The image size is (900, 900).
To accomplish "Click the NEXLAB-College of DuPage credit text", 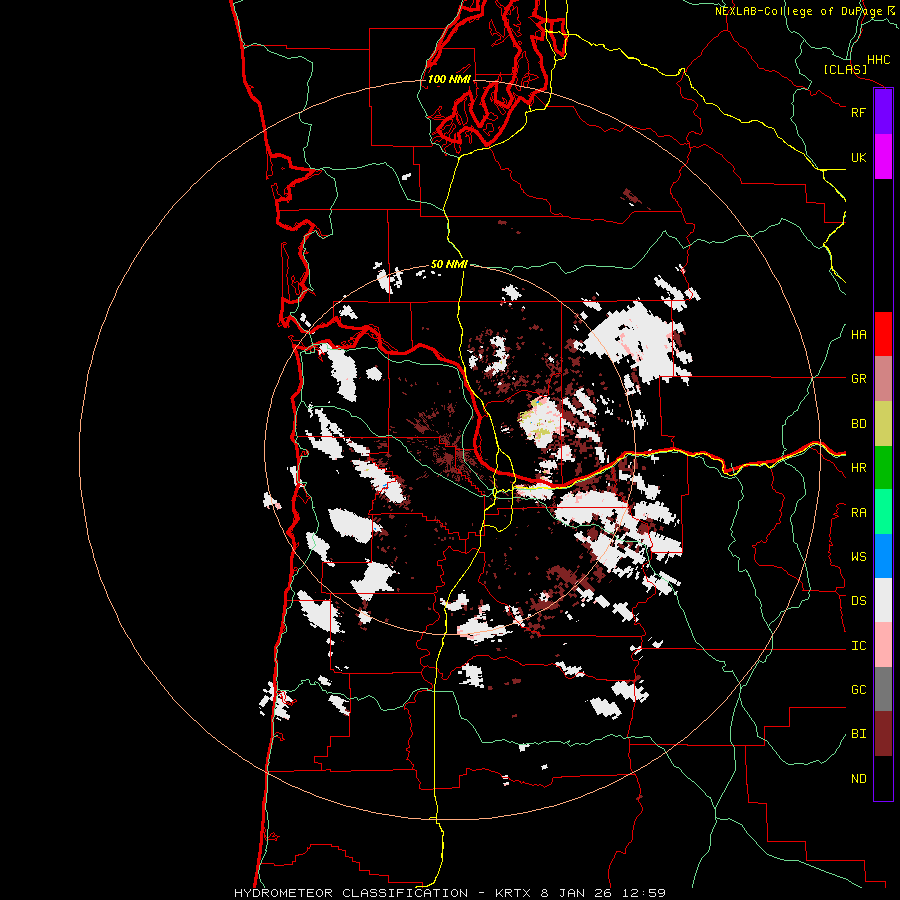I will (x=798, y=11).
